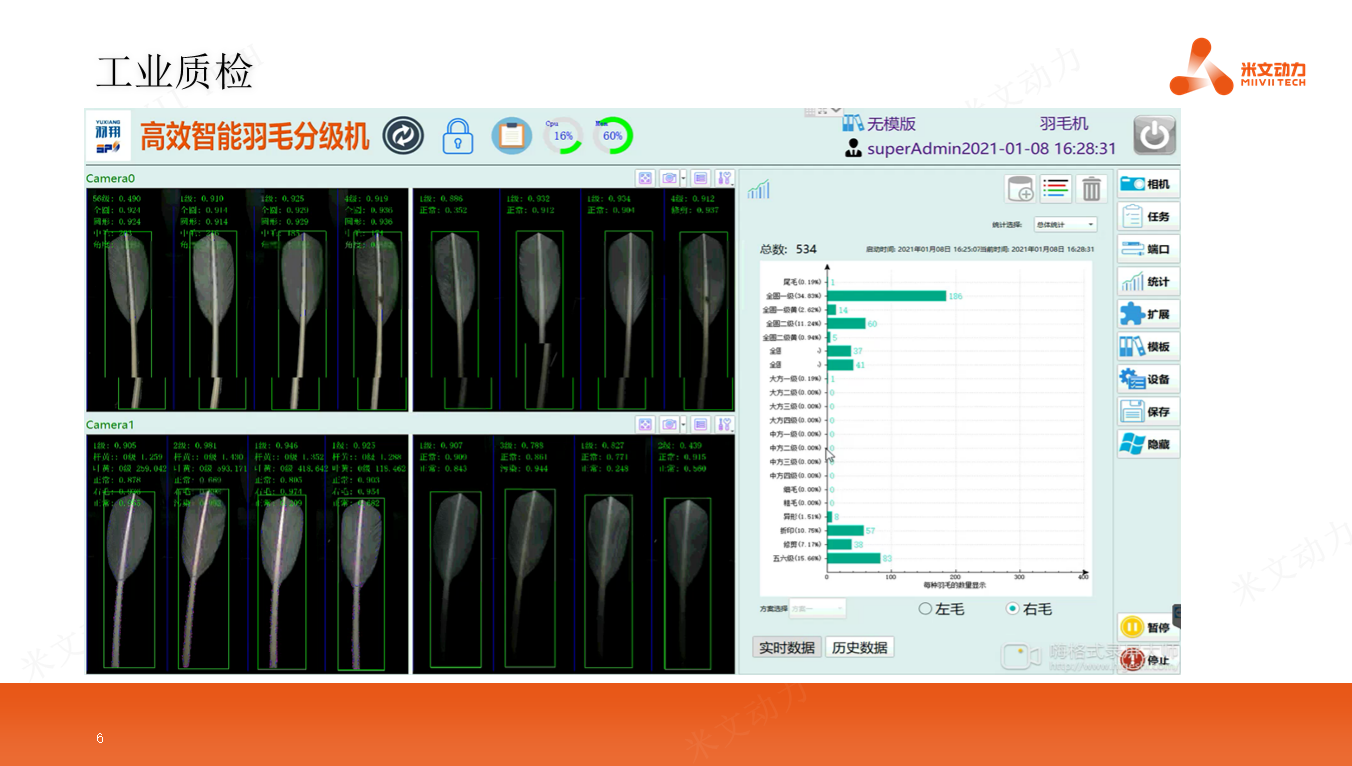The height and width of the screenshot is (766, 1352).
Task: Click the 停止 stop button
Action: pos(1148,659)
